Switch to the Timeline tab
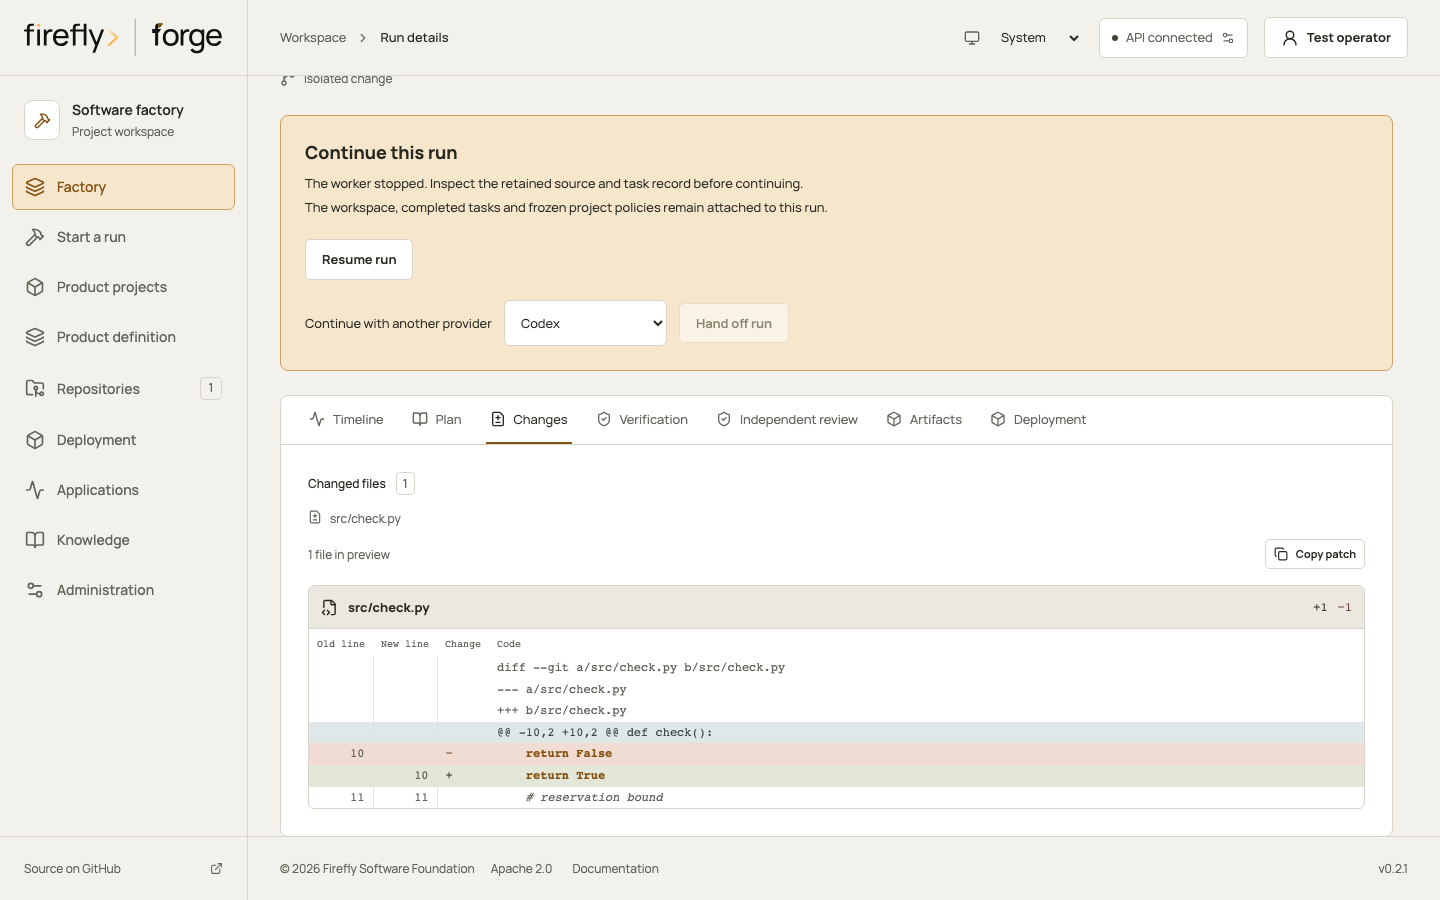Image resolution: width=1440 pixels, height=900 pixels. pyautogui.click(x=347, y=420)
